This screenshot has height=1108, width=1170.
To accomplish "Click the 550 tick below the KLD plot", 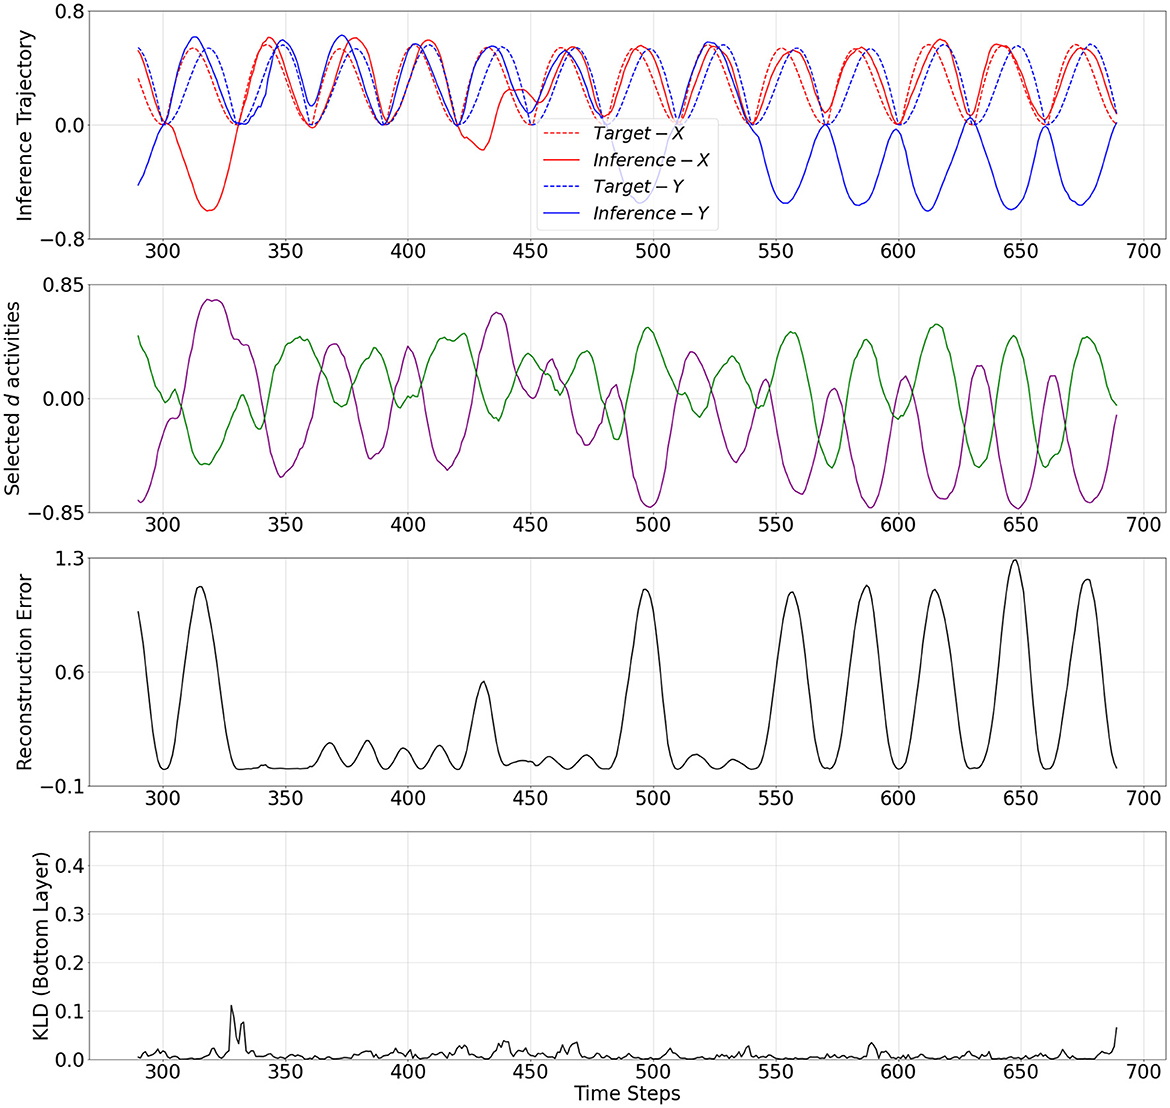I will (x=776, y=1072).
